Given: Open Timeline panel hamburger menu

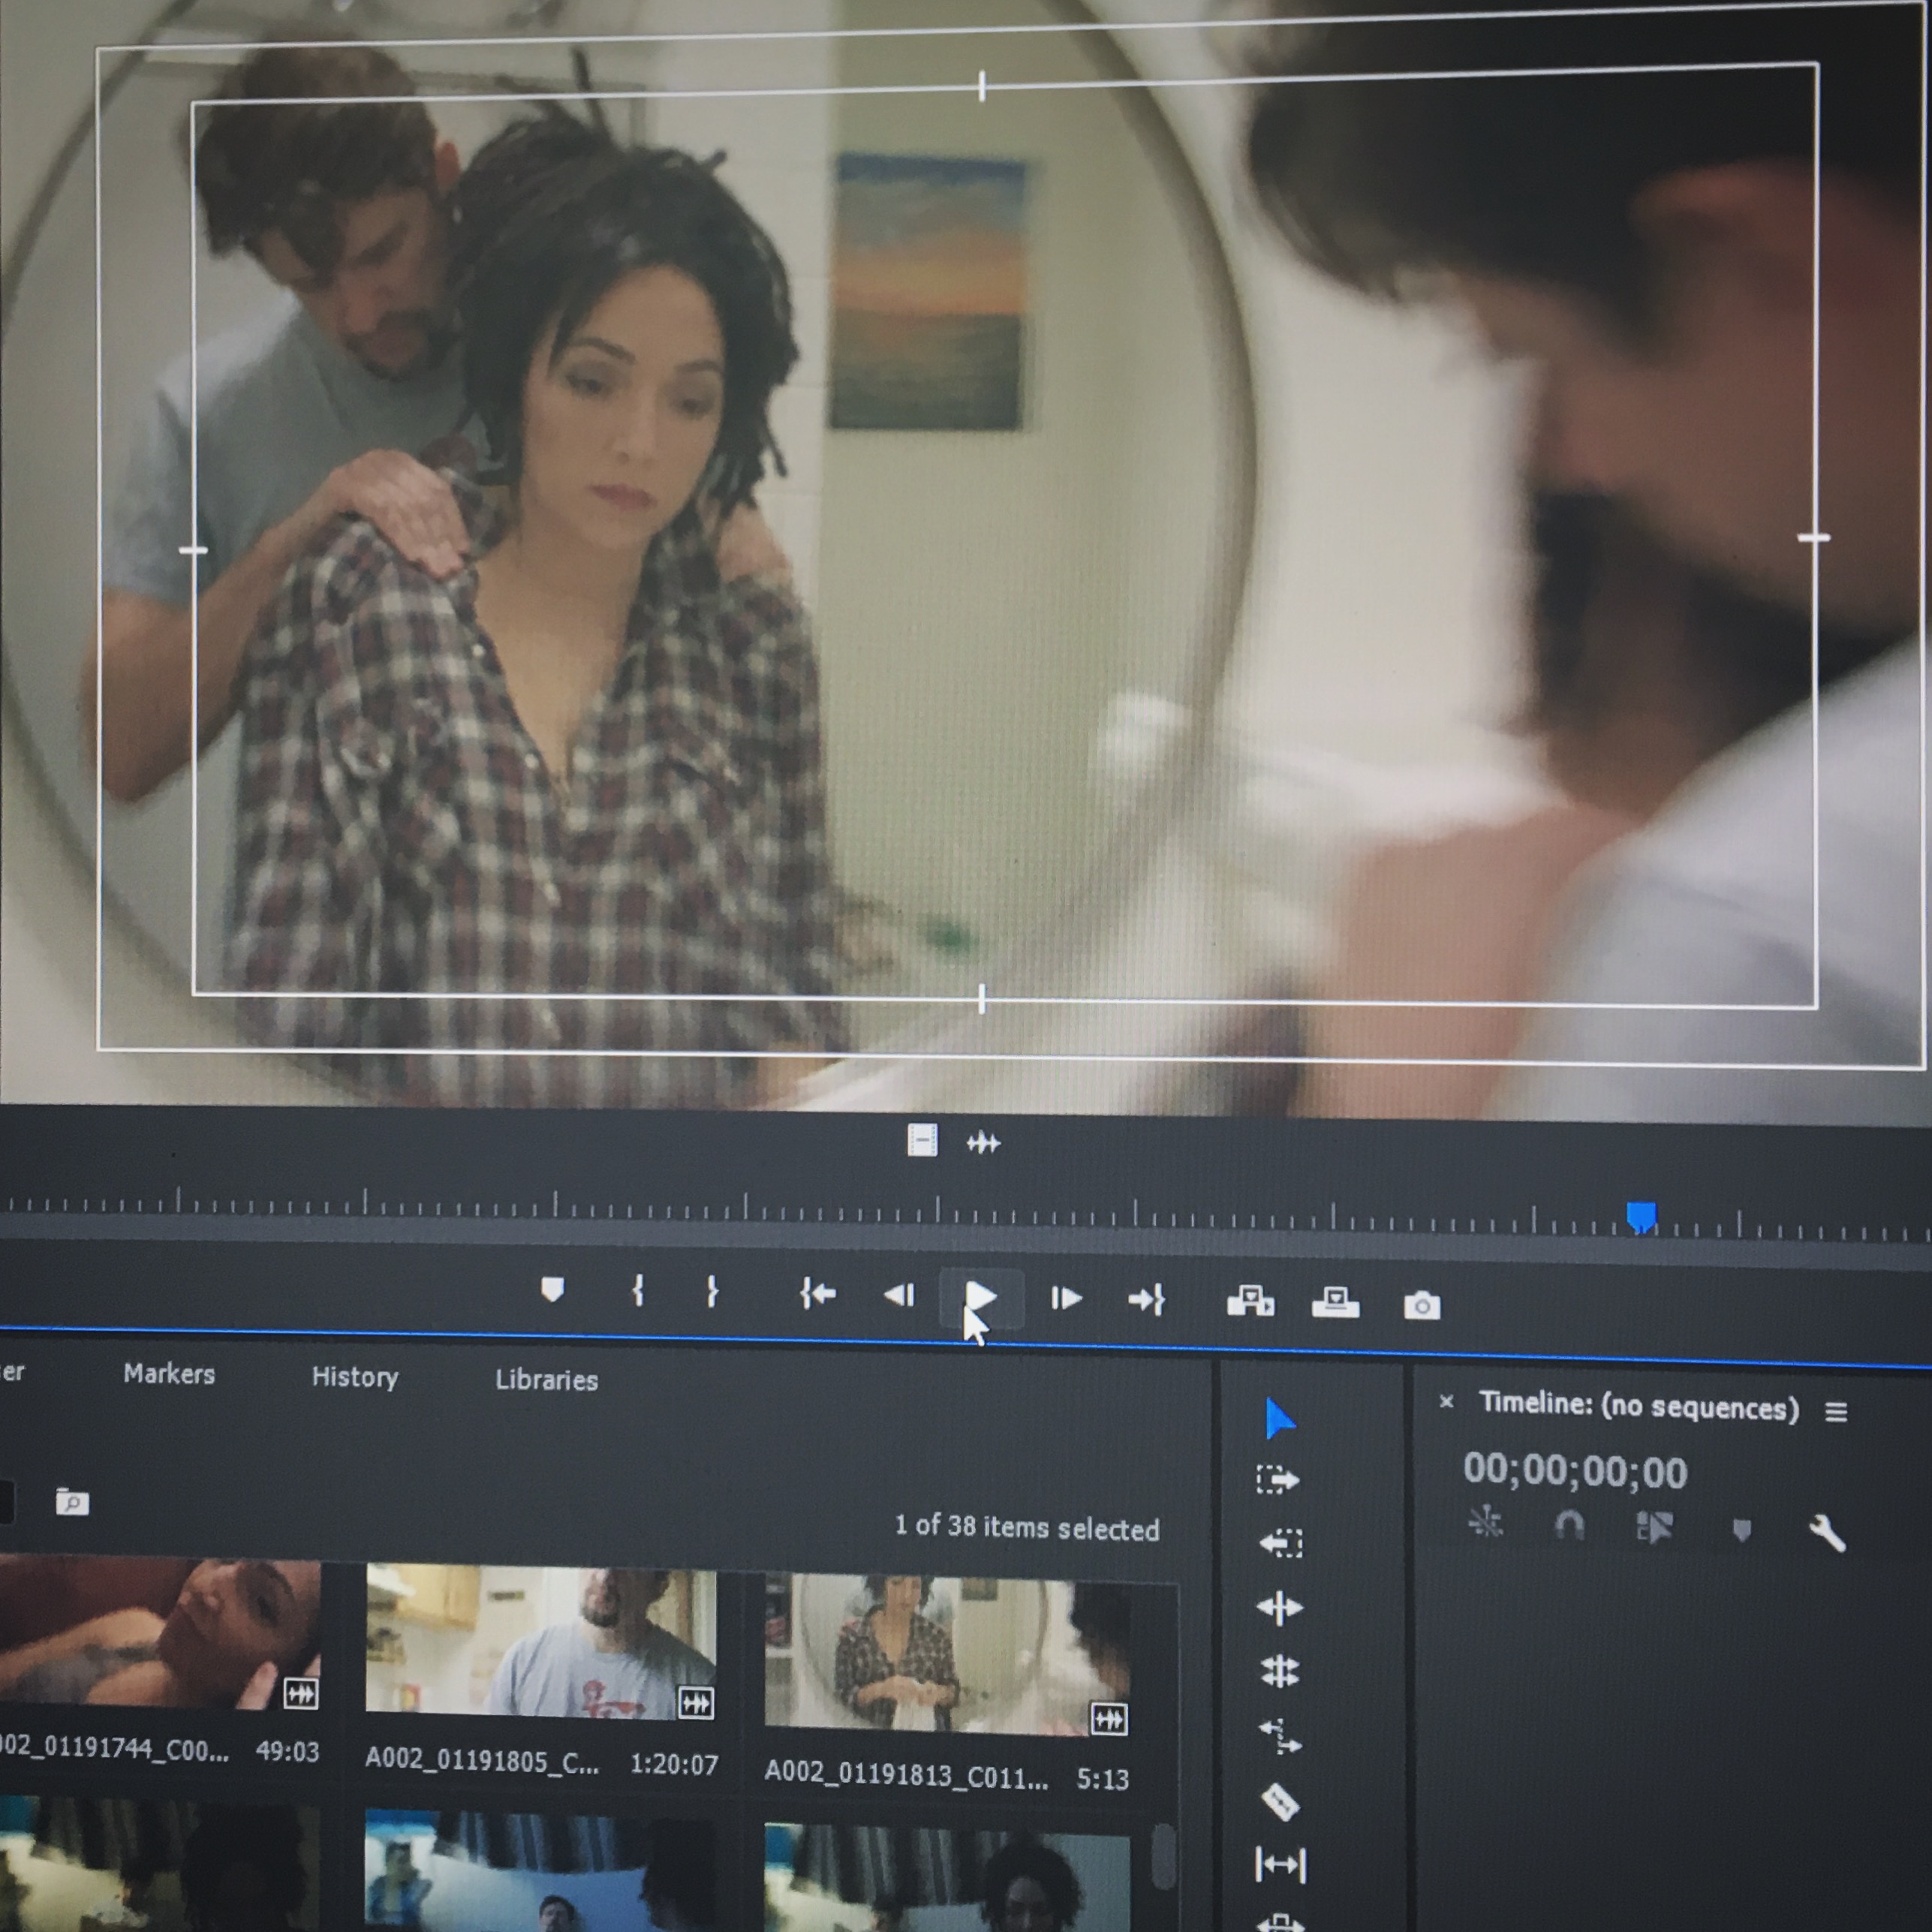Looking at the screenshot, I should (1835, 1411).
